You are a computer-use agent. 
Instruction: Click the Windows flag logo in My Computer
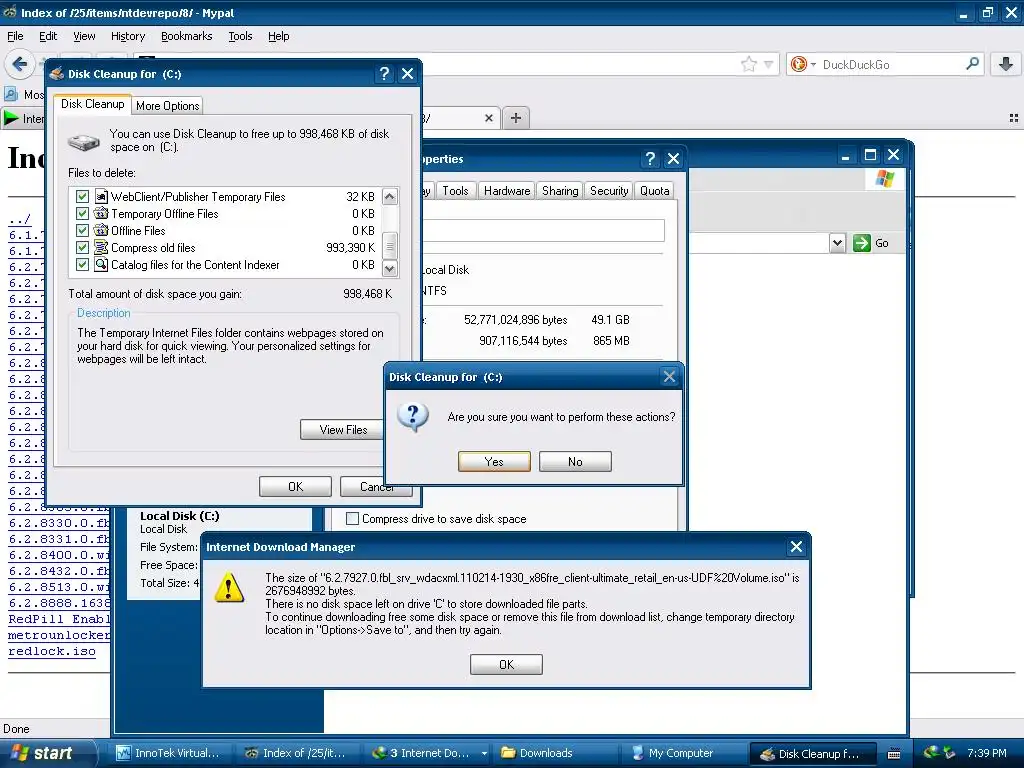pyautogui.click(x=885, y=178)
